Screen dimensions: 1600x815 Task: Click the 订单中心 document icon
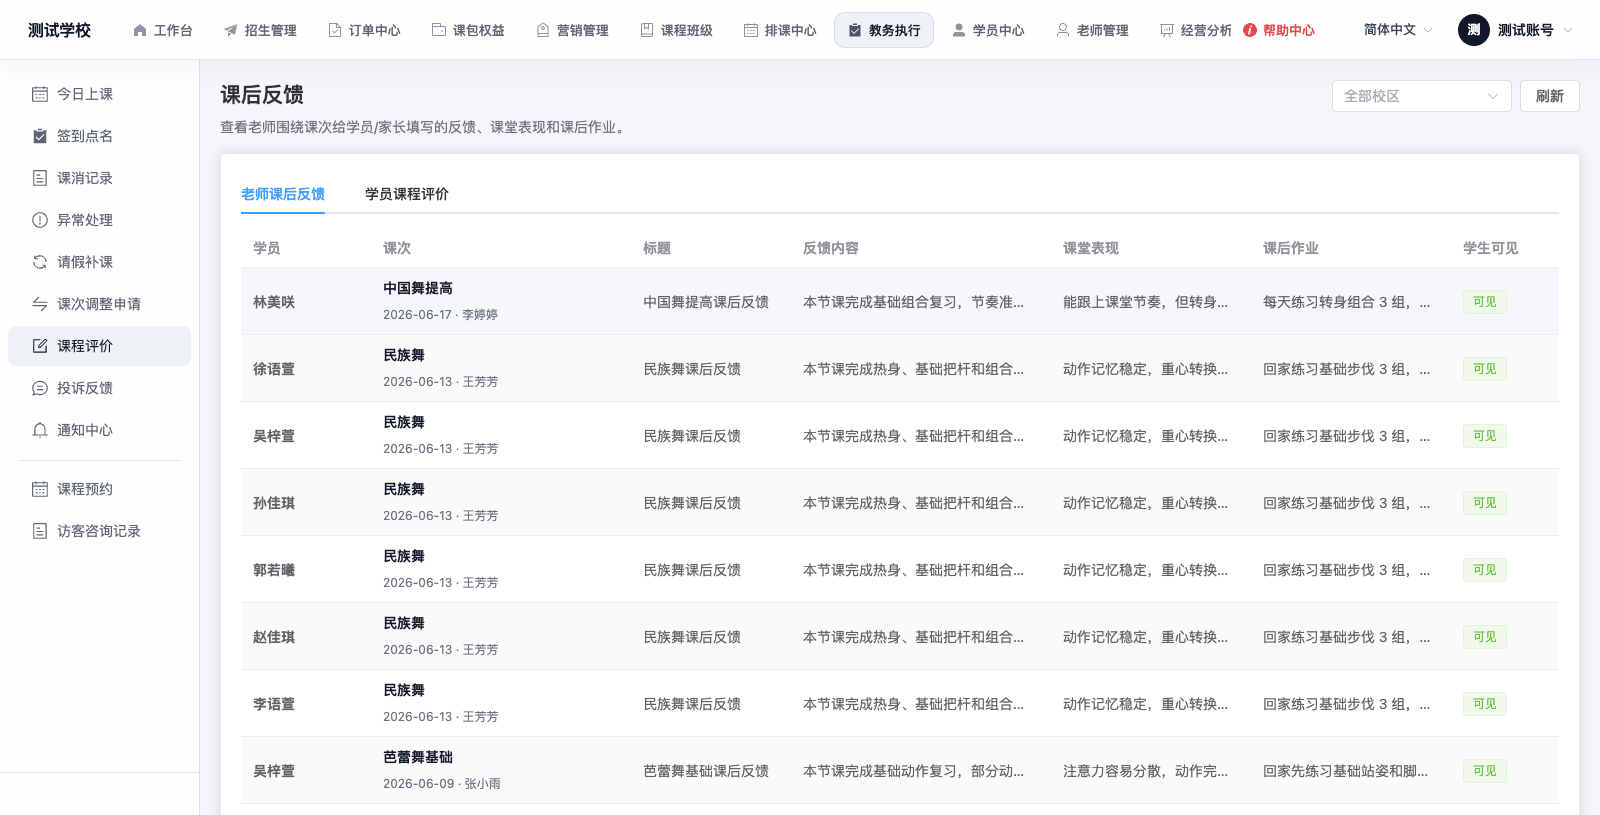pos(335,31)
